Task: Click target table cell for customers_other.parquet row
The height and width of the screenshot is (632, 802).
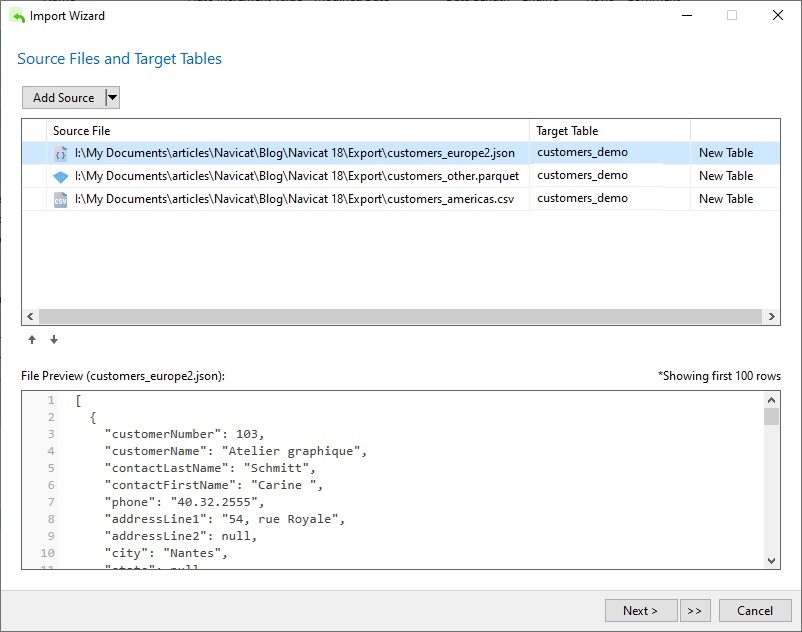Action: click(610, 175)
